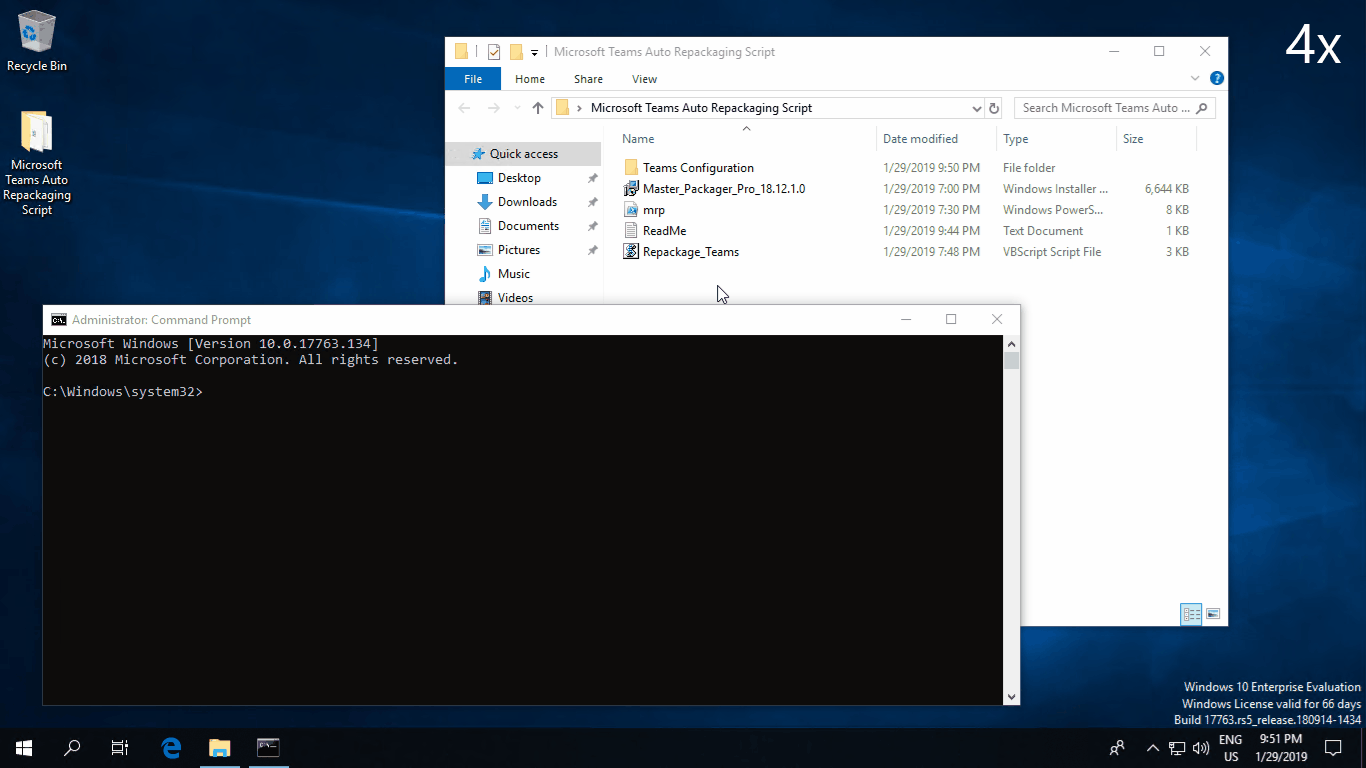Refresh the Explorer folder view
1366x768 pixels.
(994, 108)
